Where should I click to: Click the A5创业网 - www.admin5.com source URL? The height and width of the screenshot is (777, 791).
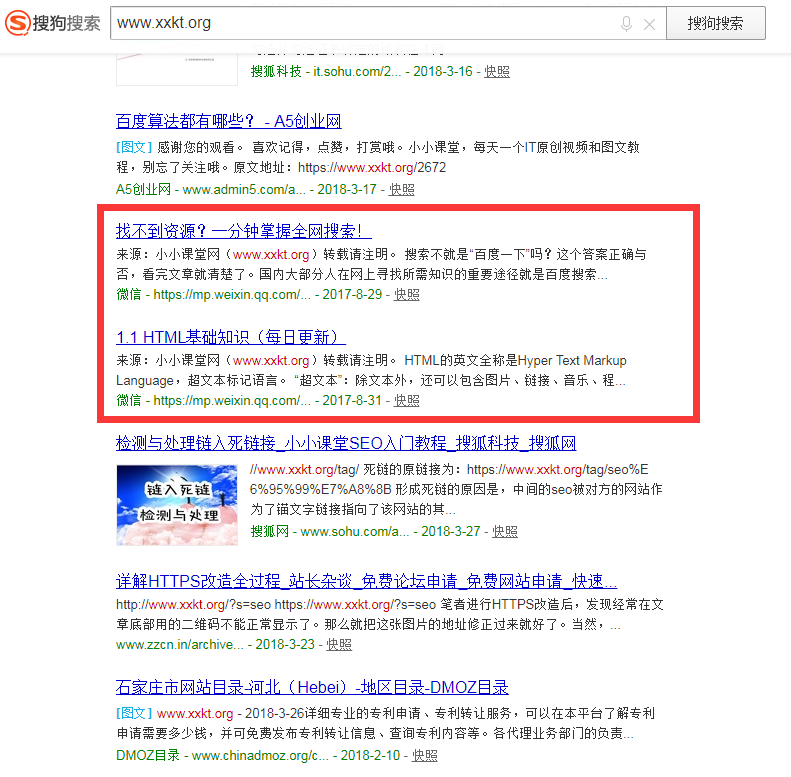click(x=211, y=190)
